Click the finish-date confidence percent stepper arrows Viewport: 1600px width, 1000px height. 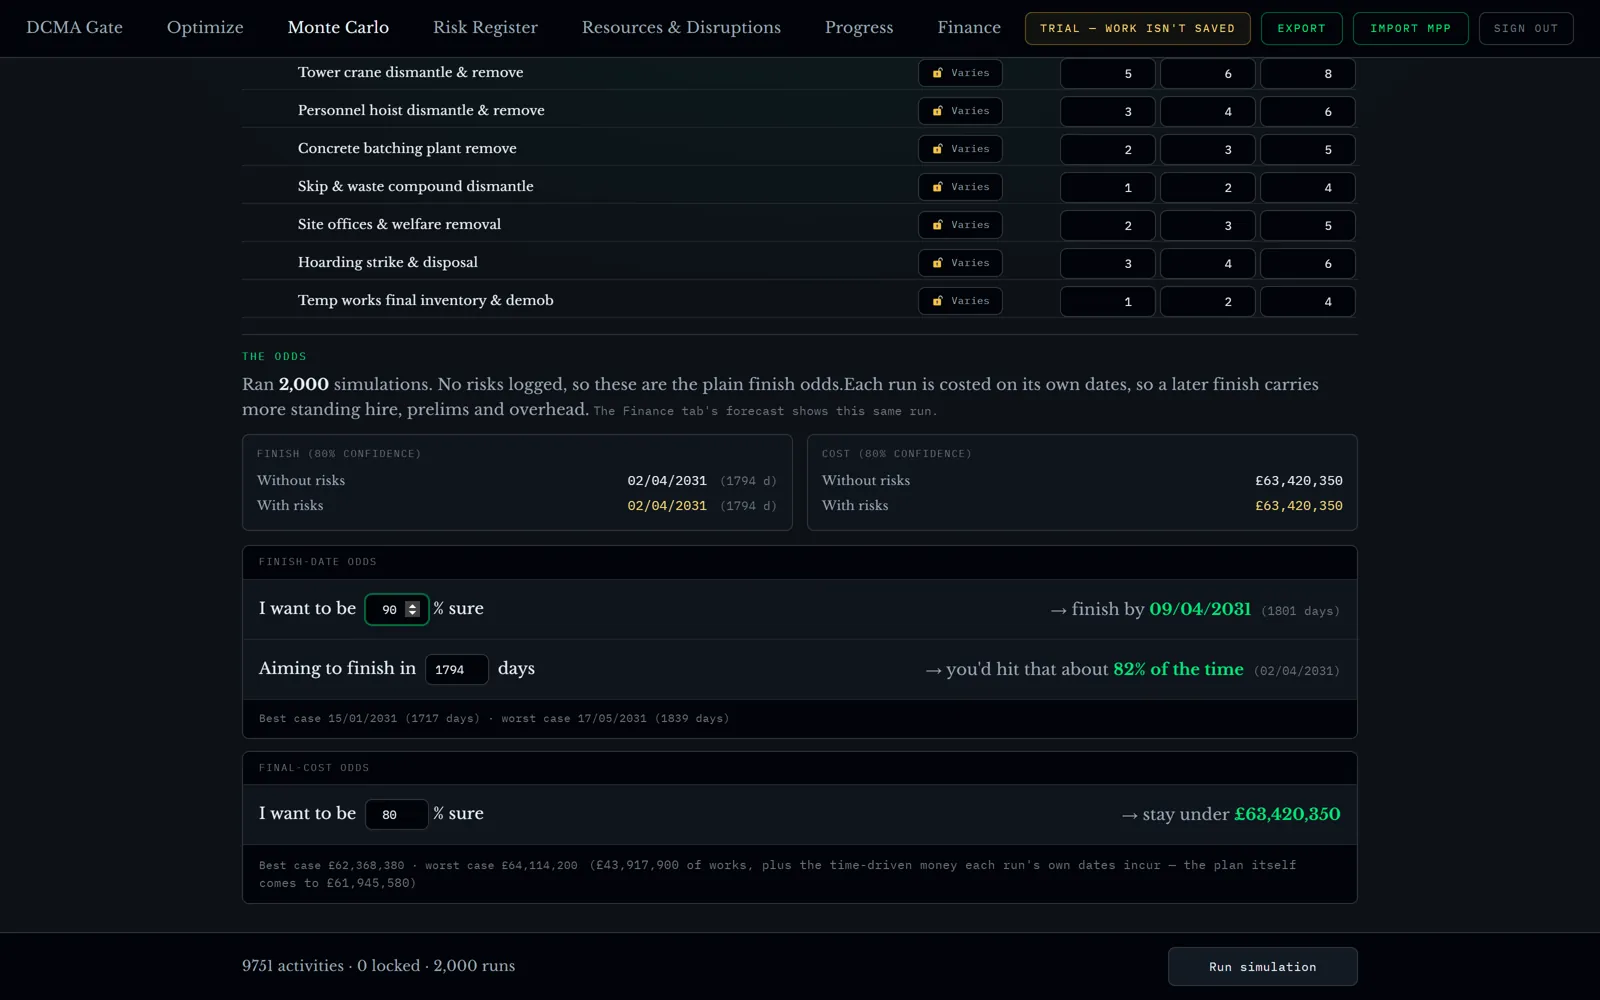click(x=412, y=609)
